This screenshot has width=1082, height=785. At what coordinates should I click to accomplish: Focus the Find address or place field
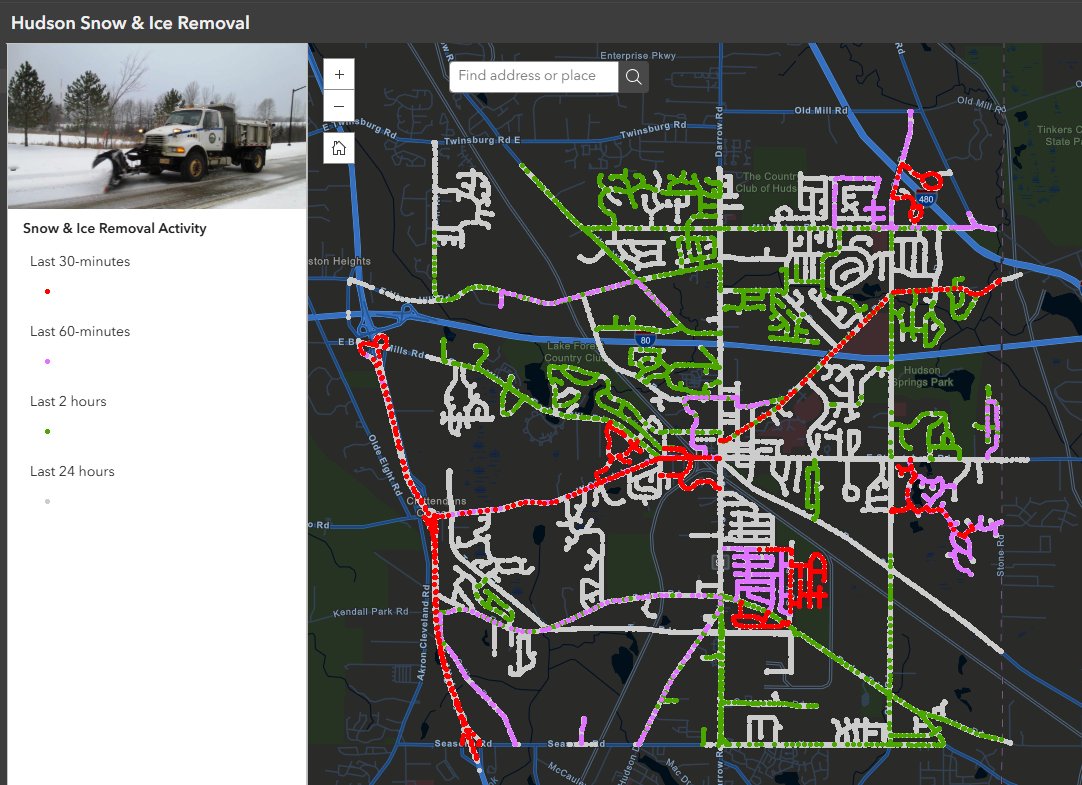pyautogui.click(x=533, y=77)
